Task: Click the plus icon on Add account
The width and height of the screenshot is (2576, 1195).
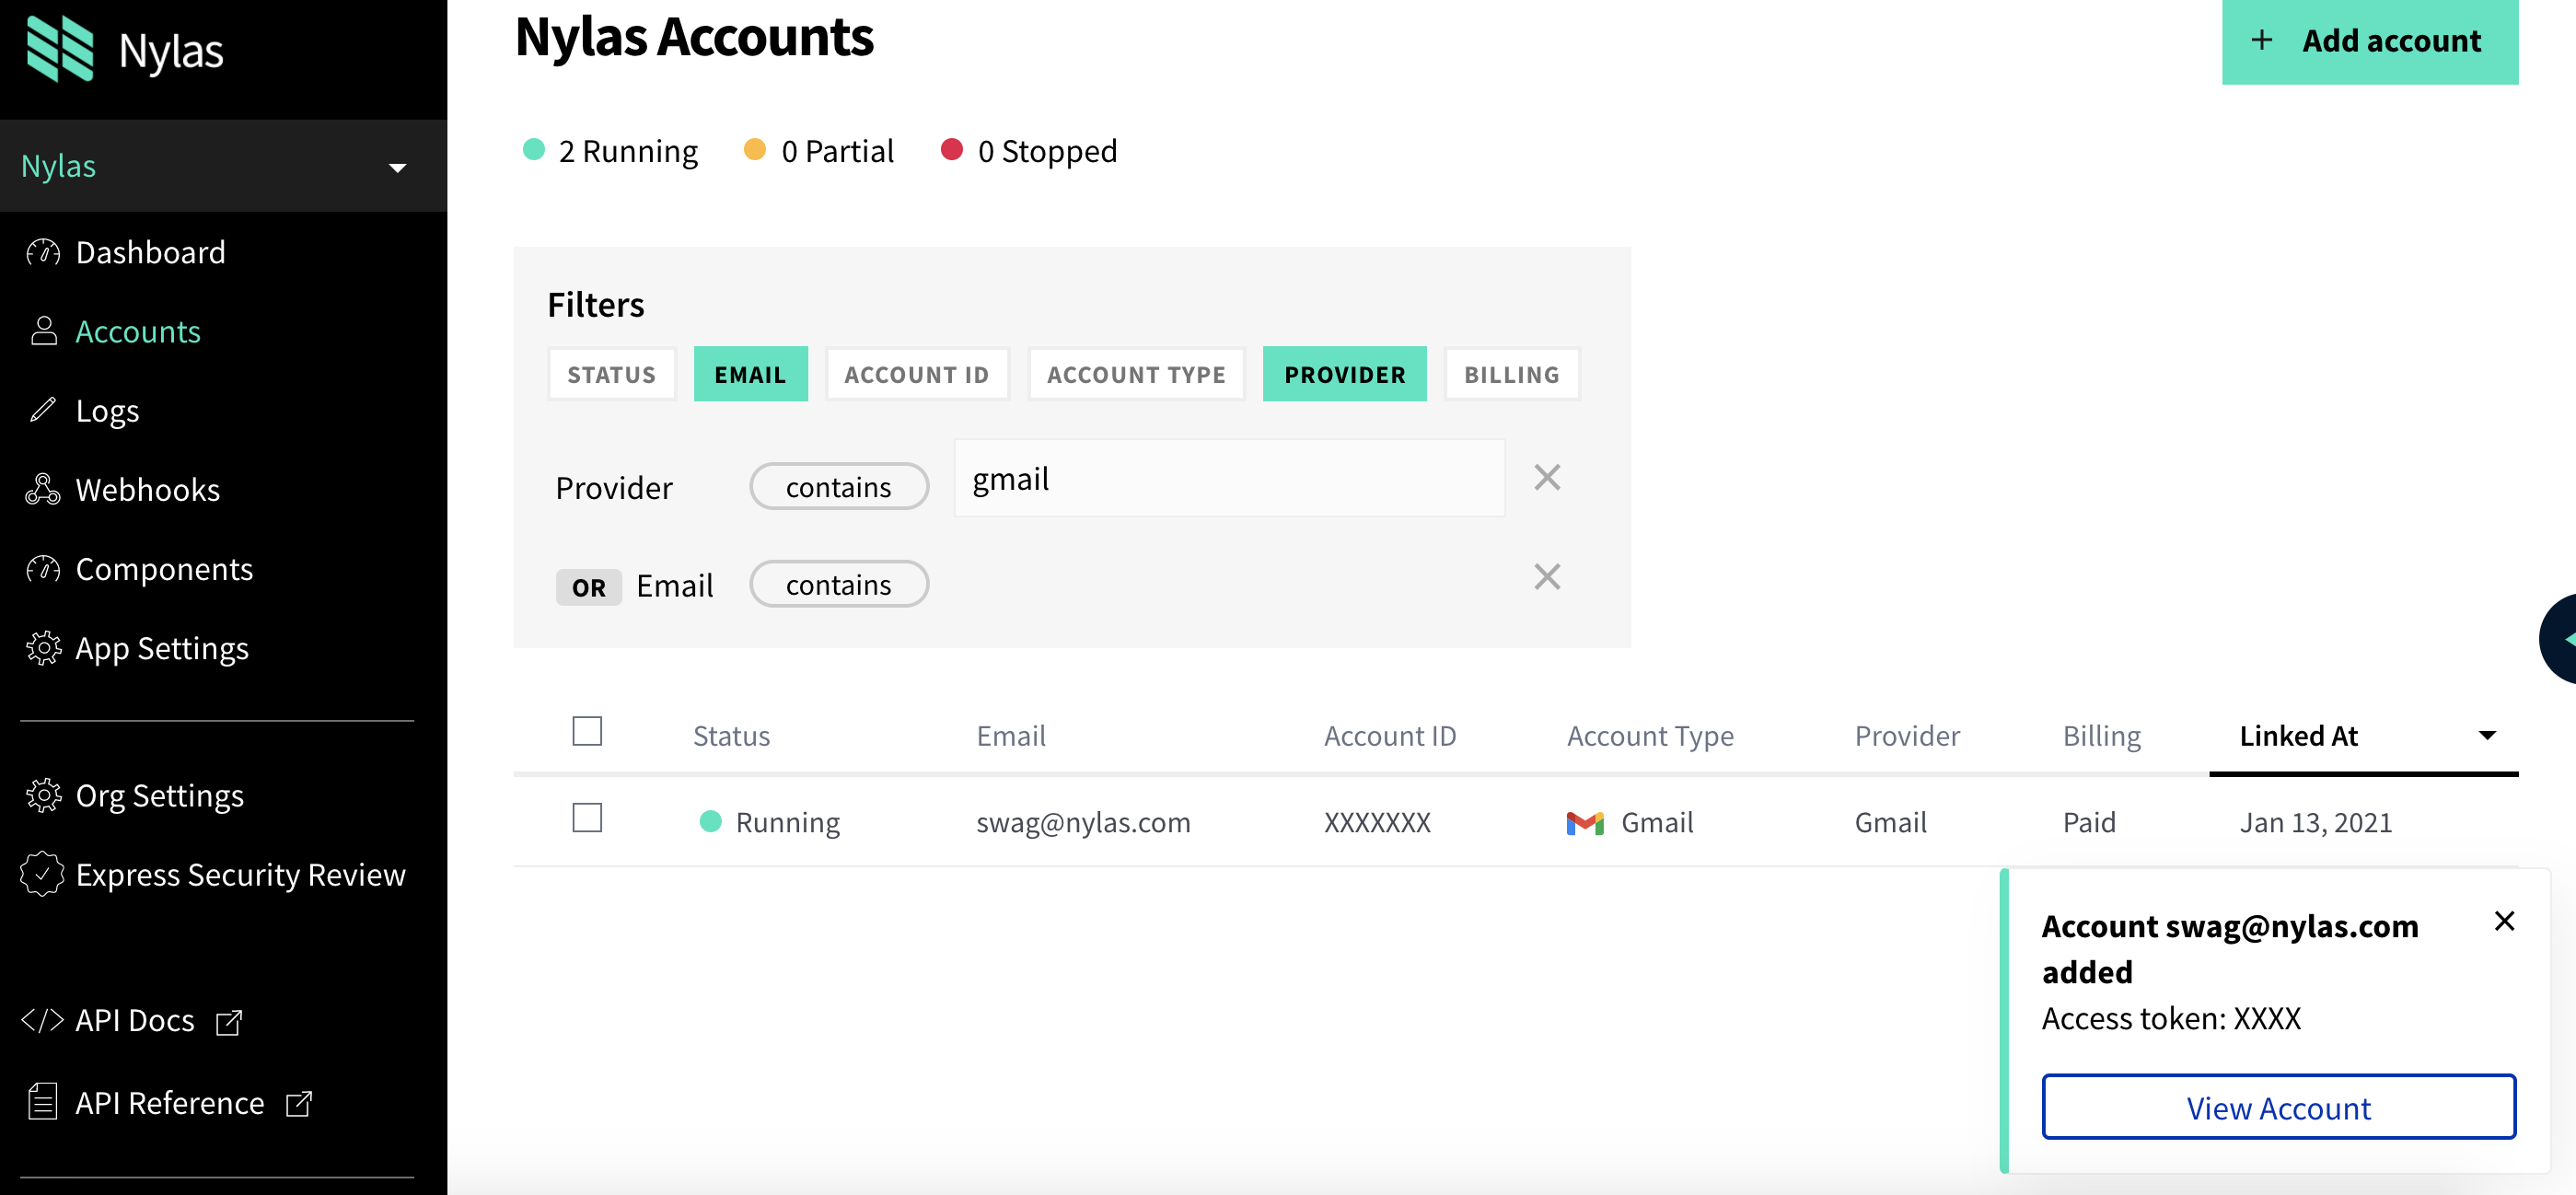Action: pyautogui.click(x=2261, y=40)
